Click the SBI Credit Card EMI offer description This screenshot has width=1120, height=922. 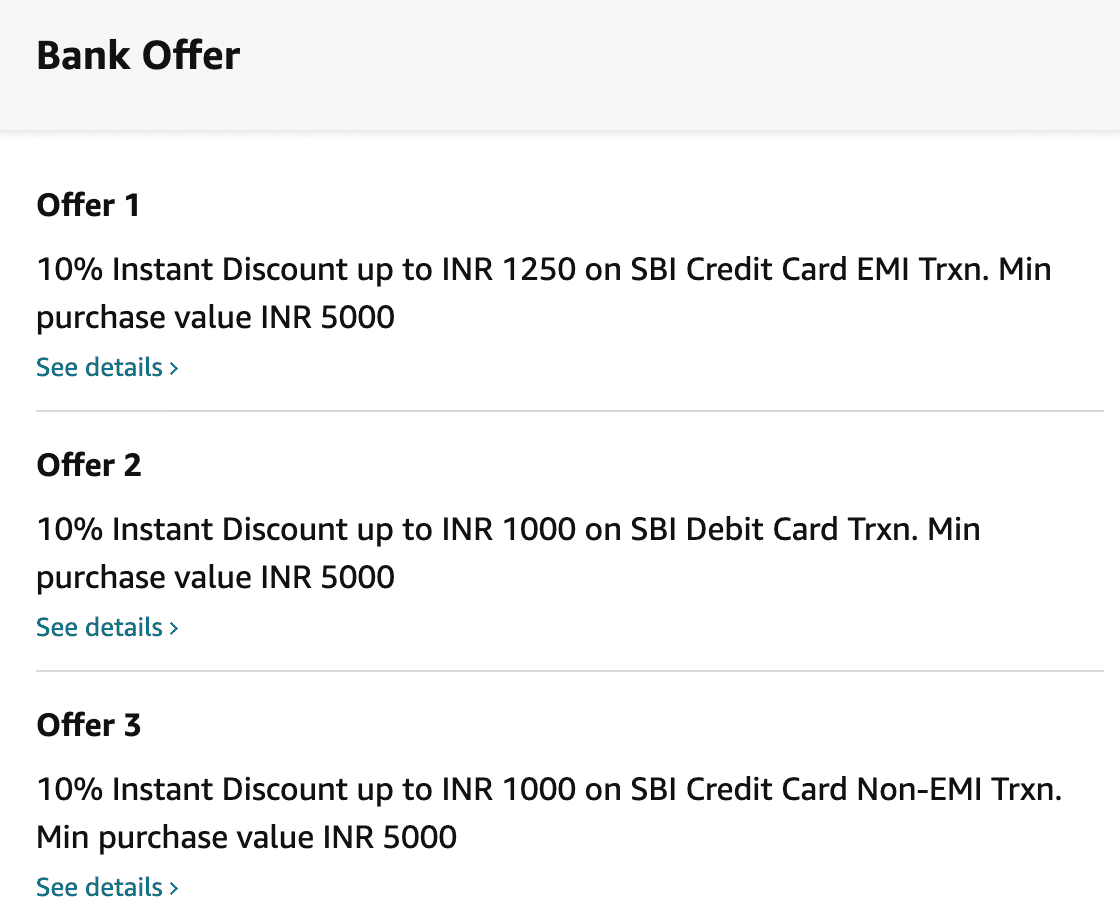[544, 294]
